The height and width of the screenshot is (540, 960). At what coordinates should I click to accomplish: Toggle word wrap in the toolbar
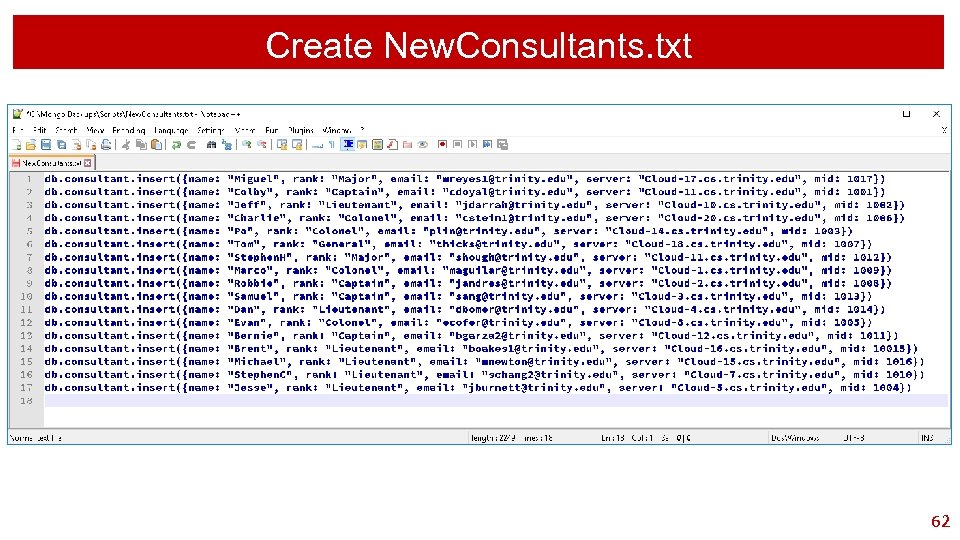pyautogui.click(x=317, y=144)
